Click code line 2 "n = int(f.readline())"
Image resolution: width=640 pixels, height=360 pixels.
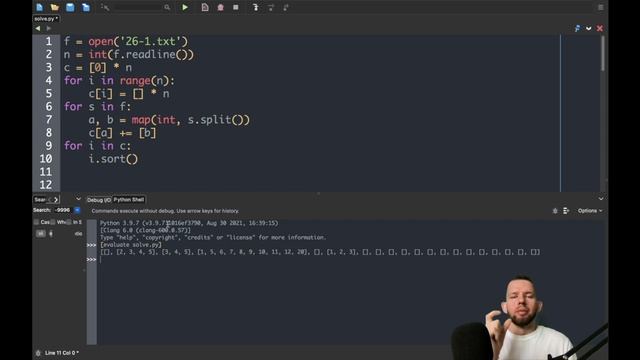click(x=129, y=55)
